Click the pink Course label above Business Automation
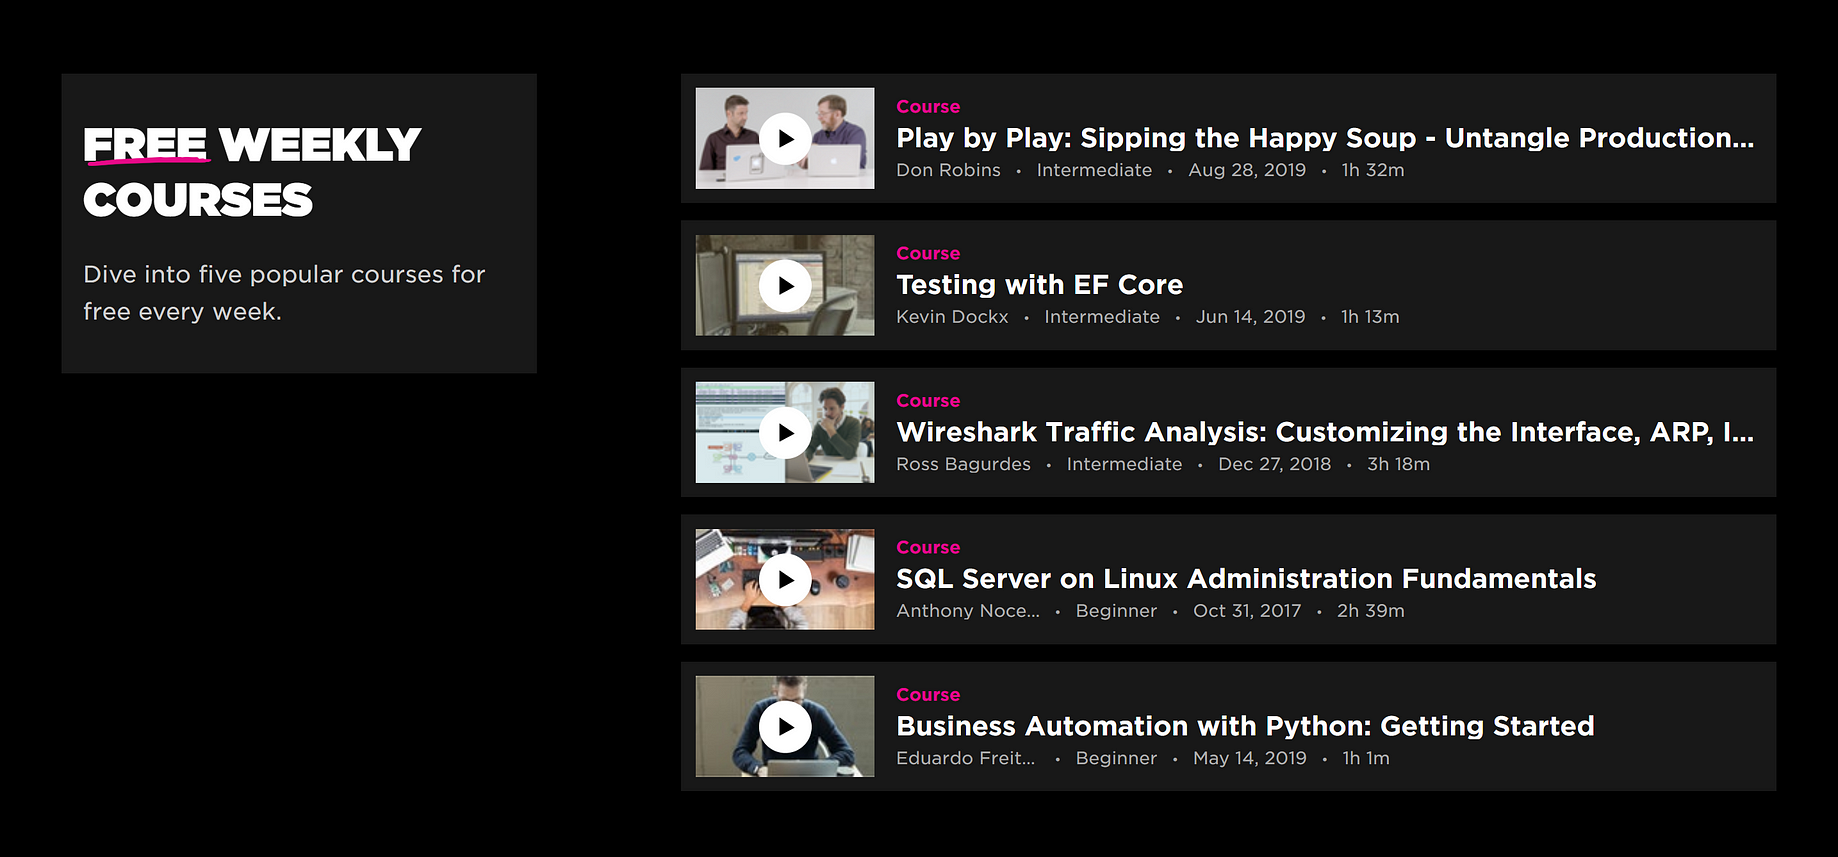 pos(928,694)
